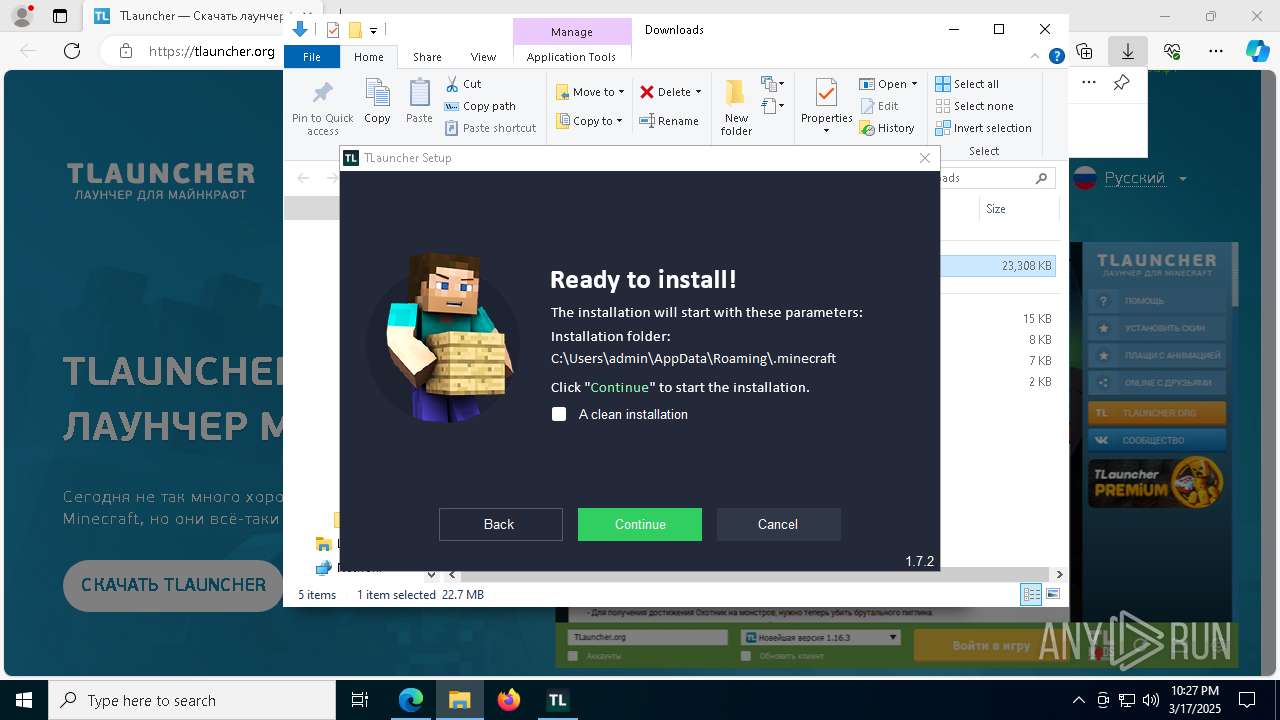Tick the 'A clean installation' checkbox
Image resolution: width=1280 pixels, height=720 pixels.
coord(559,414)
